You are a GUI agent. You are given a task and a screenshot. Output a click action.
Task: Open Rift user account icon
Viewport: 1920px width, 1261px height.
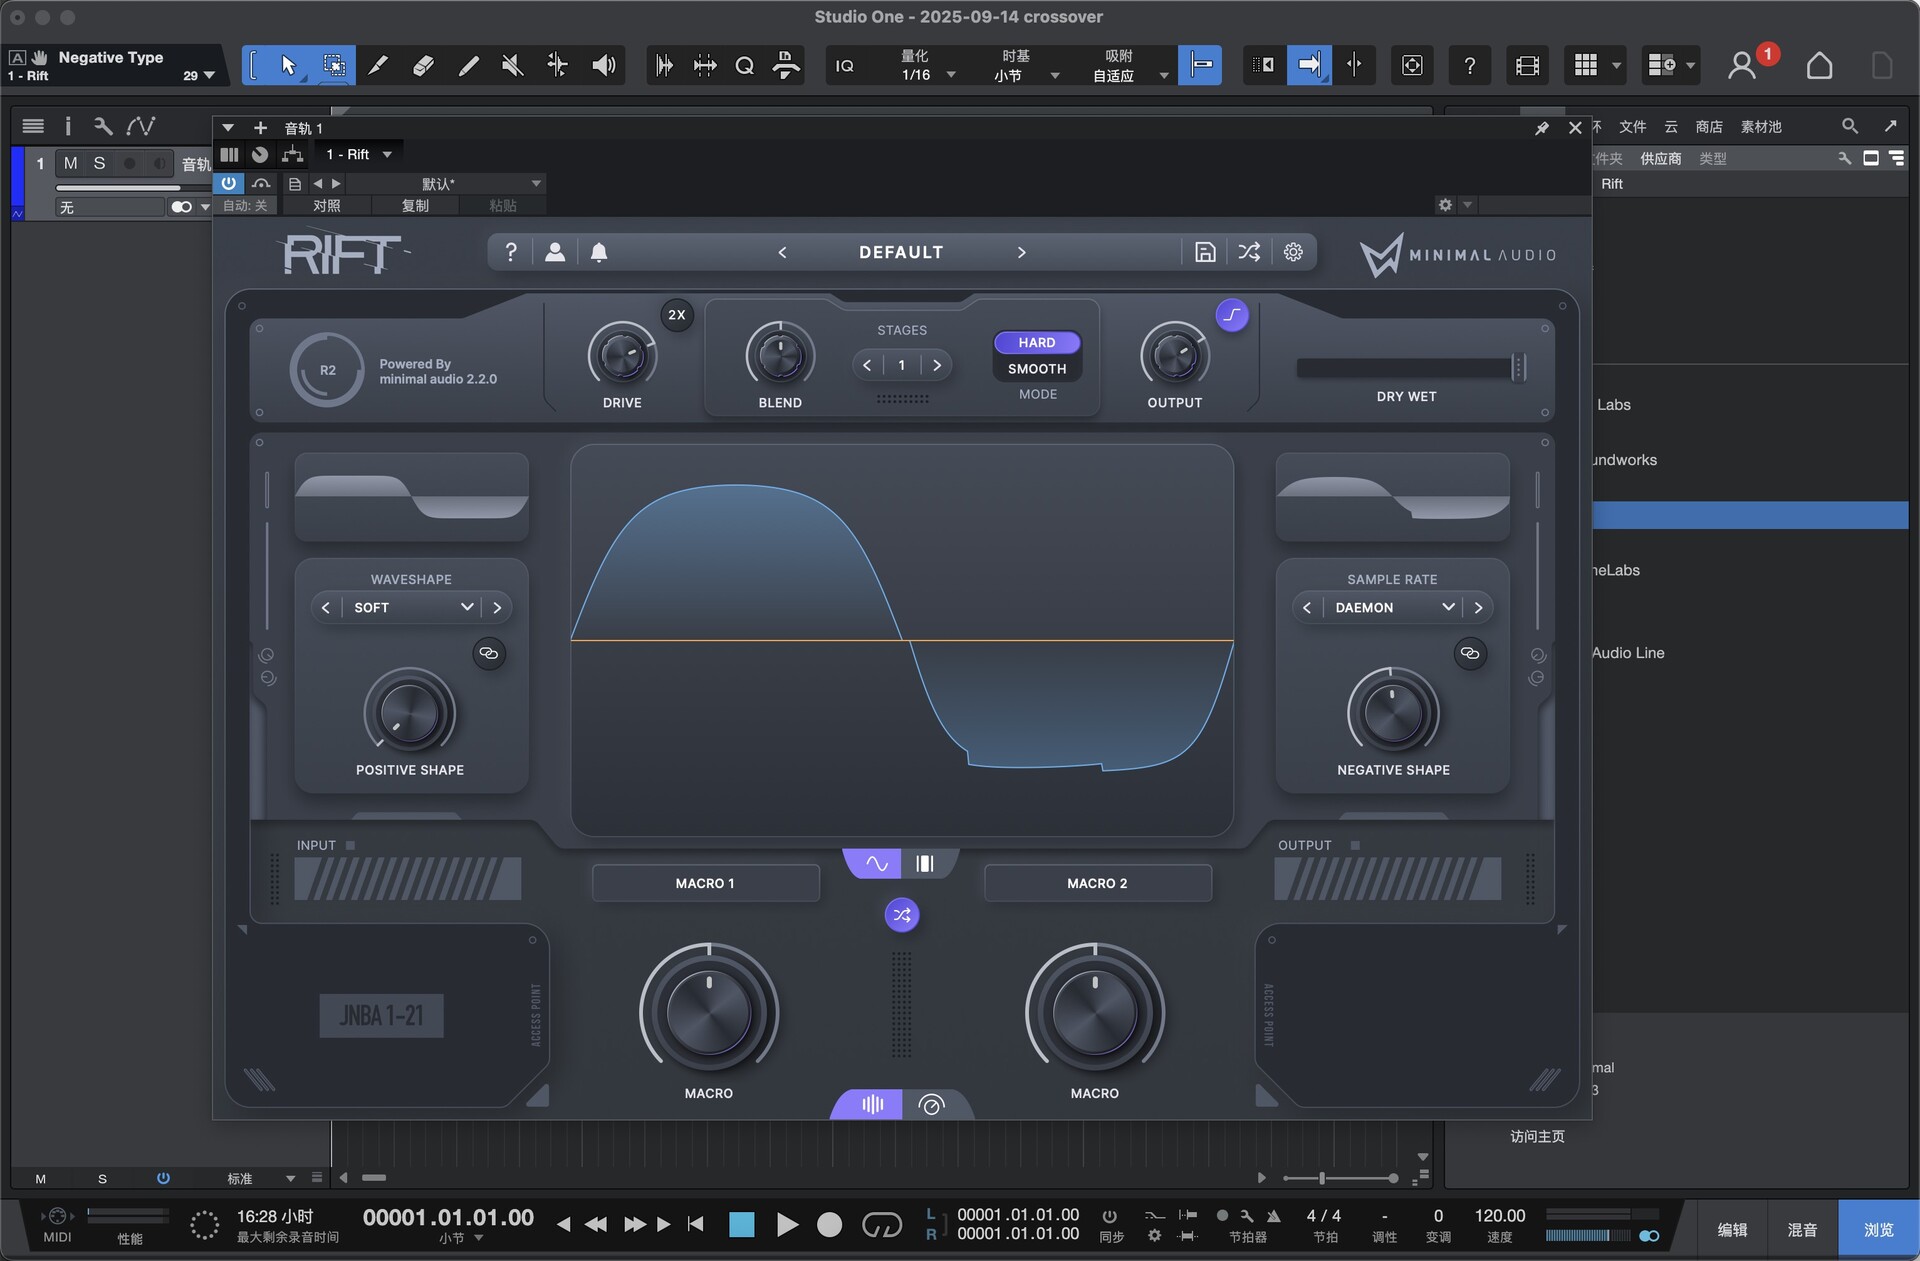[x=555, y=252]
